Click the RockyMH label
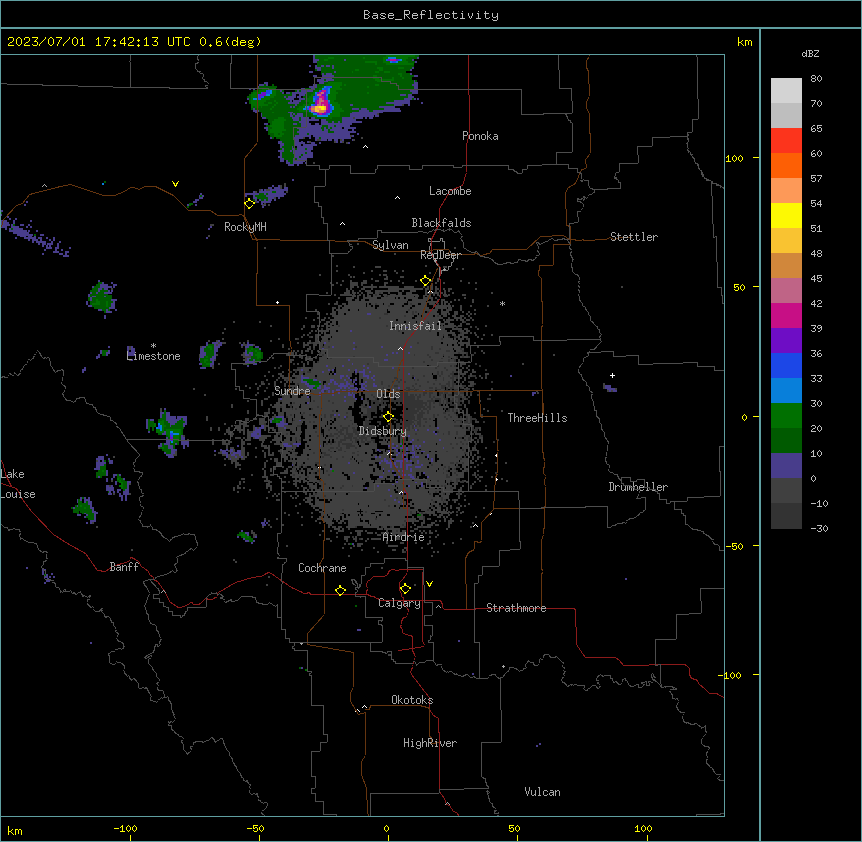Screen dimensions: 862x842 [x=245, y=227]
